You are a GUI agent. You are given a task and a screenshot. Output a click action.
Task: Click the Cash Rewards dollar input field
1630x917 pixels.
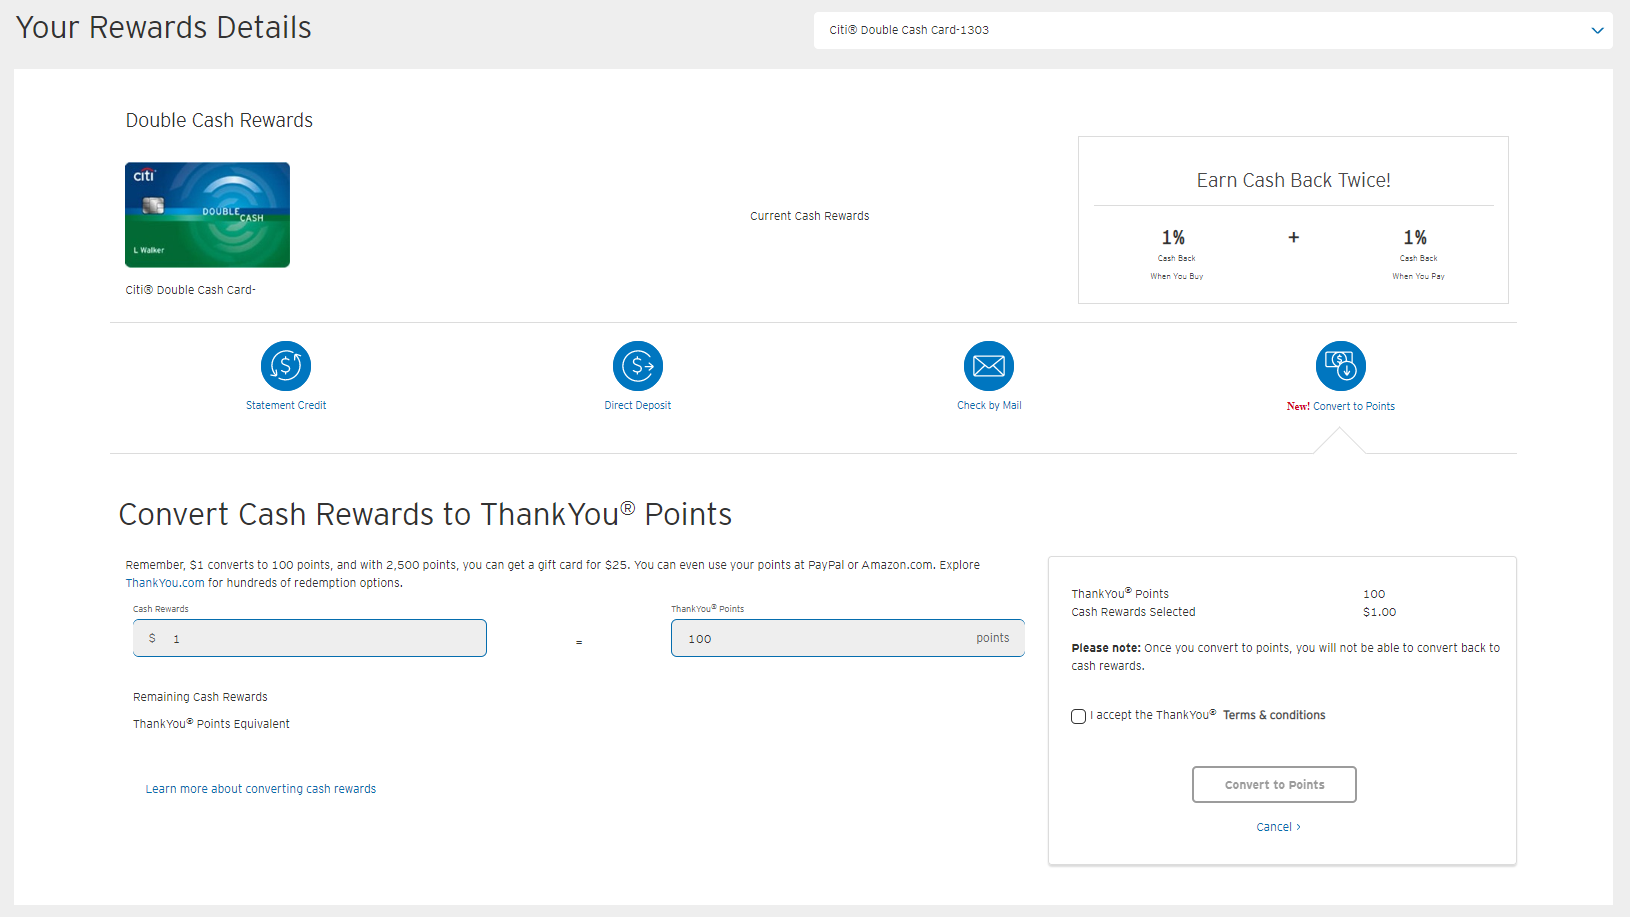click(x=310, y=638)
